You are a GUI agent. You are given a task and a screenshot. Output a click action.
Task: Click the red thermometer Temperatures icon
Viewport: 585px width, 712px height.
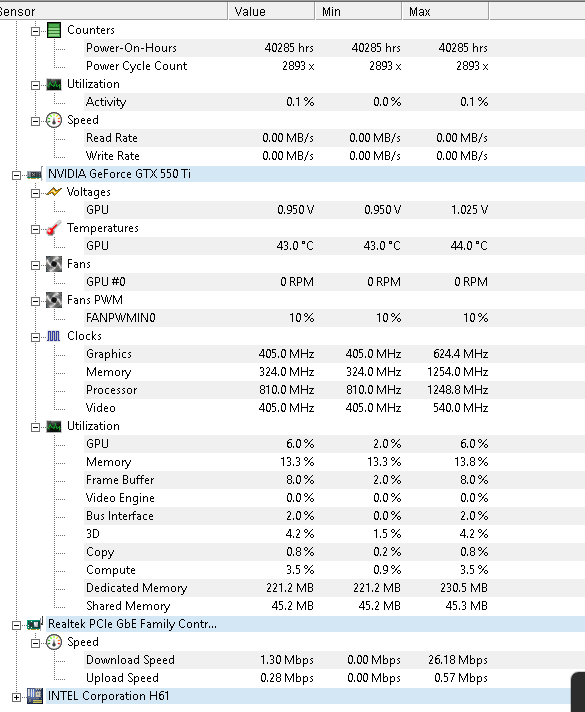tap(54, 228)
